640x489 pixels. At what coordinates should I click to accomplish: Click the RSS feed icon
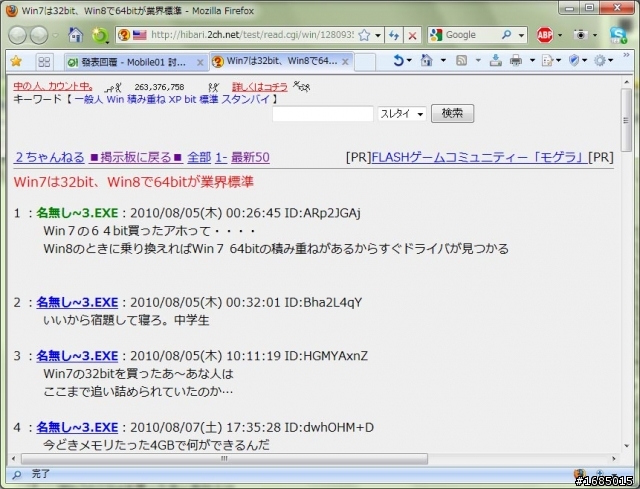click(461, 61)
